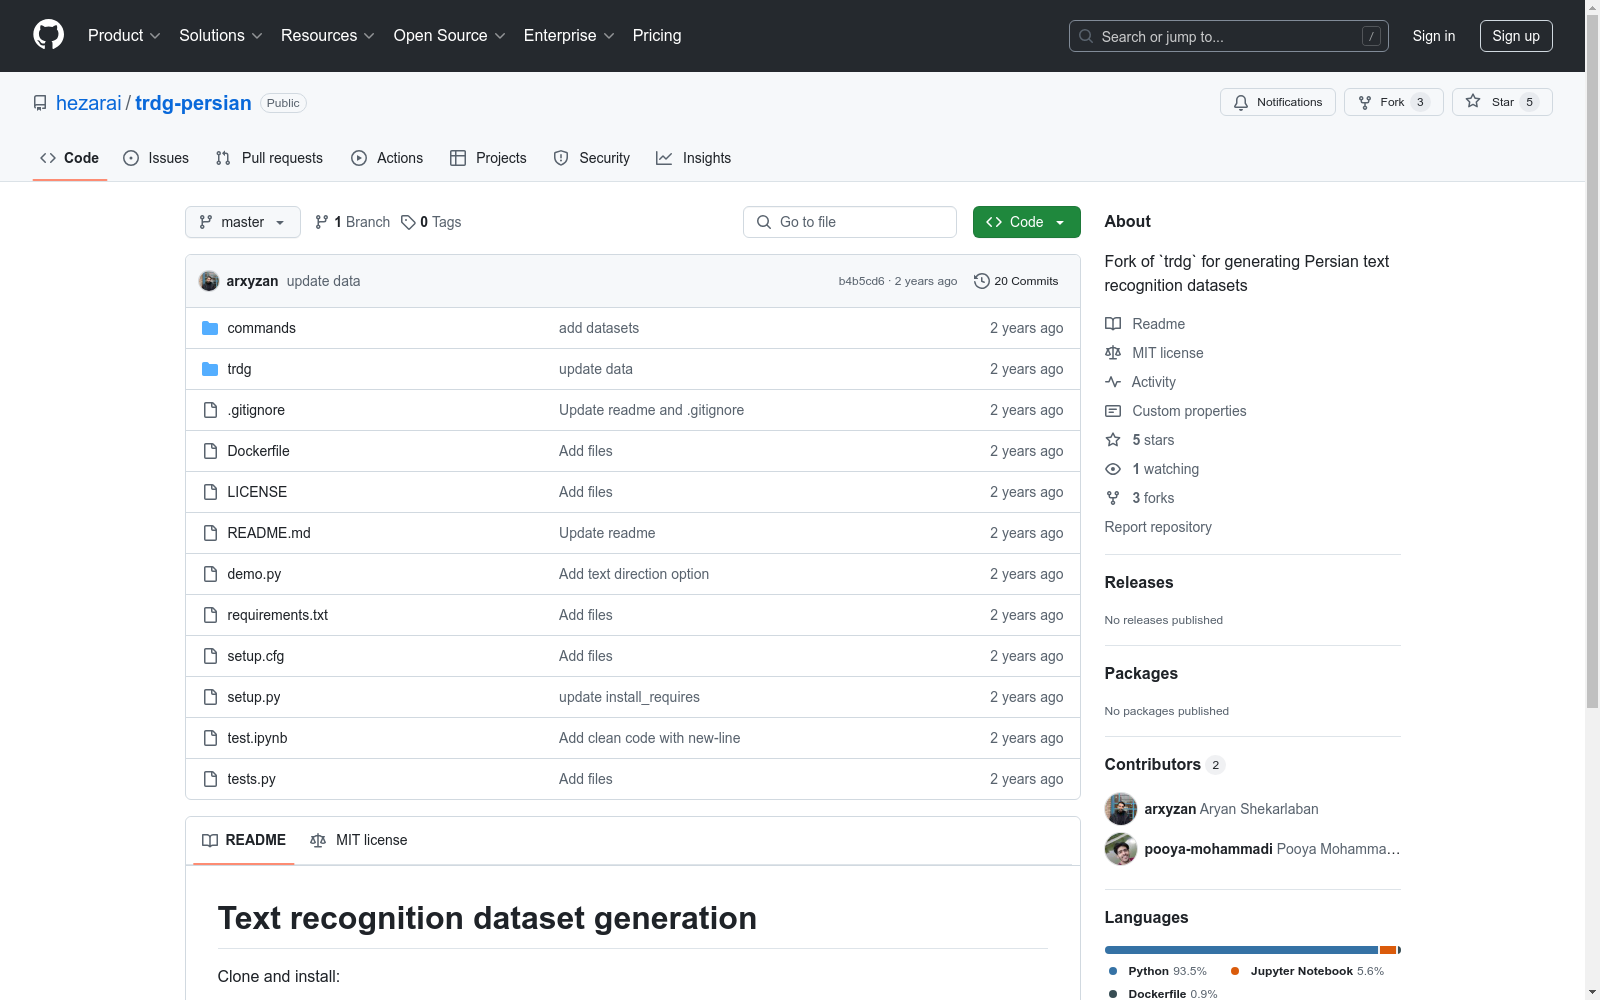Screen dimensions: 1600x1000
Task: Click the eye icon beside 1 watching
Action: (1113, 469)
